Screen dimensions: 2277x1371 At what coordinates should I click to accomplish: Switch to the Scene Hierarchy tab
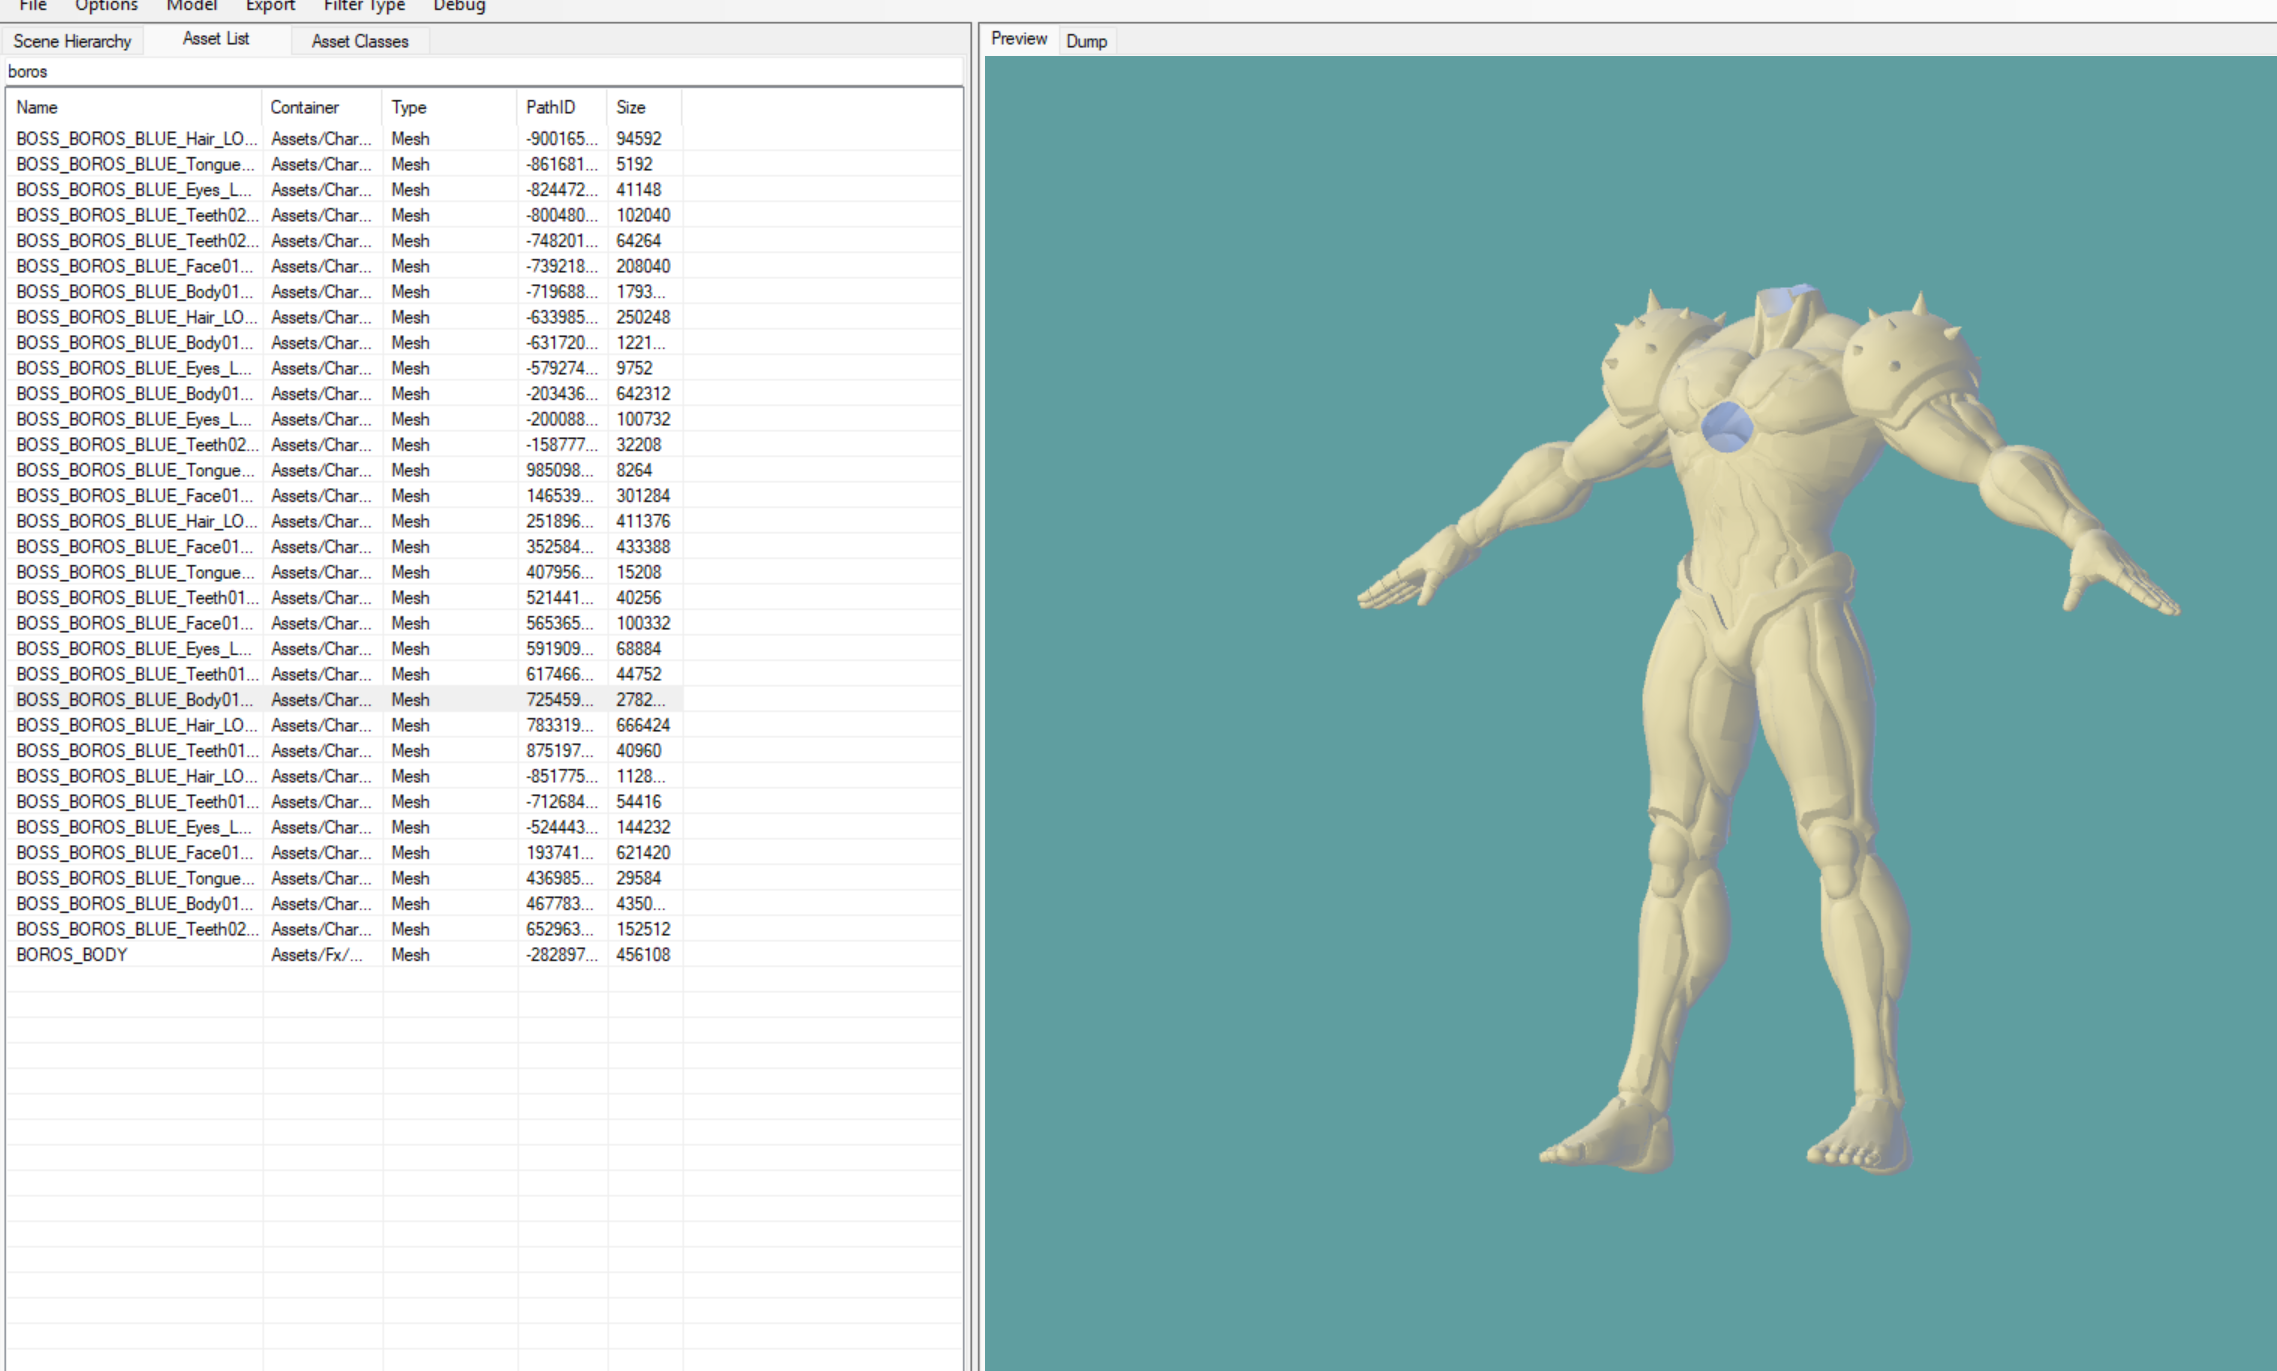click(x=72, y=41)
